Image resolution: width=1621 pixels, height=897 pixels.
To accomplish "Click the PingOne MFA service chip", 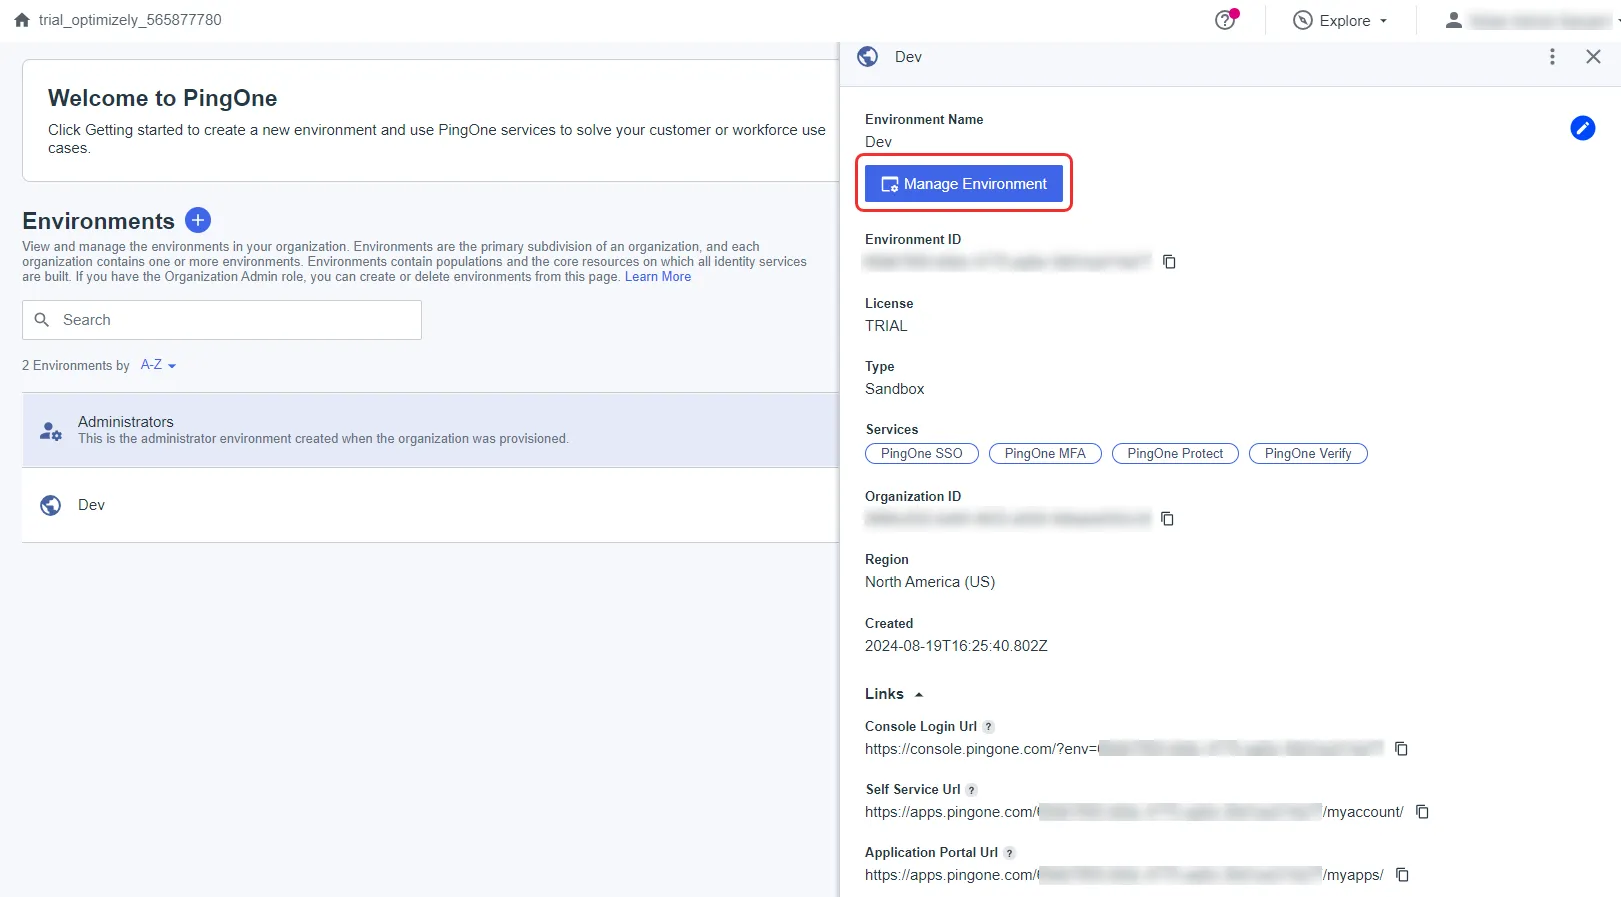I will click(x=1045, y=454).
